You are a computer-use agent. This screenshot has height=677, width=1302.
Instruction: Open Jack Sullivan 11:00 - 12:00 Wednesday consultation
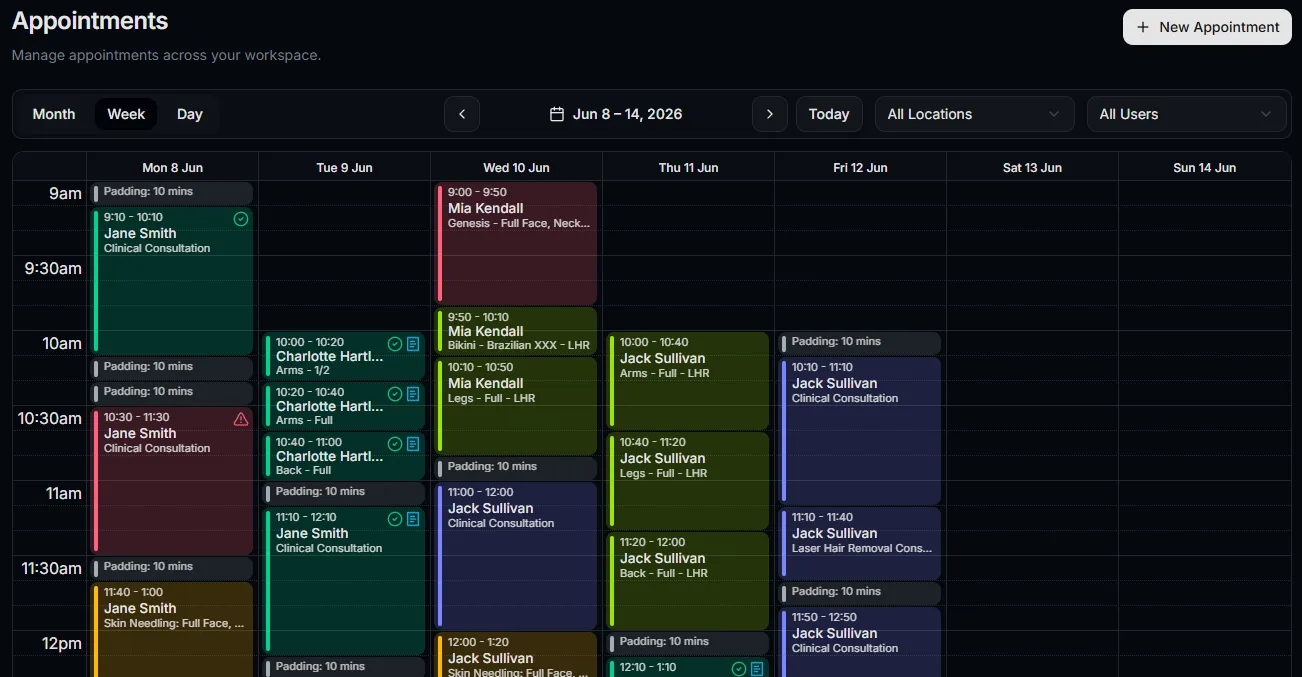(516, 555)
